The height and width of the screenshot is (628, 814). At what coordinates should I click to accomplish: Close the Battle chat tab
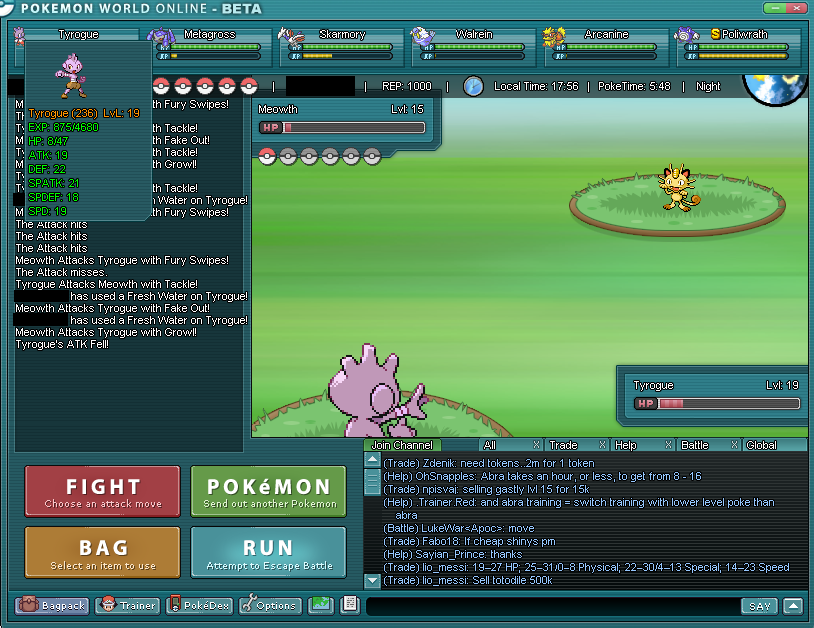tap(734, 445)
